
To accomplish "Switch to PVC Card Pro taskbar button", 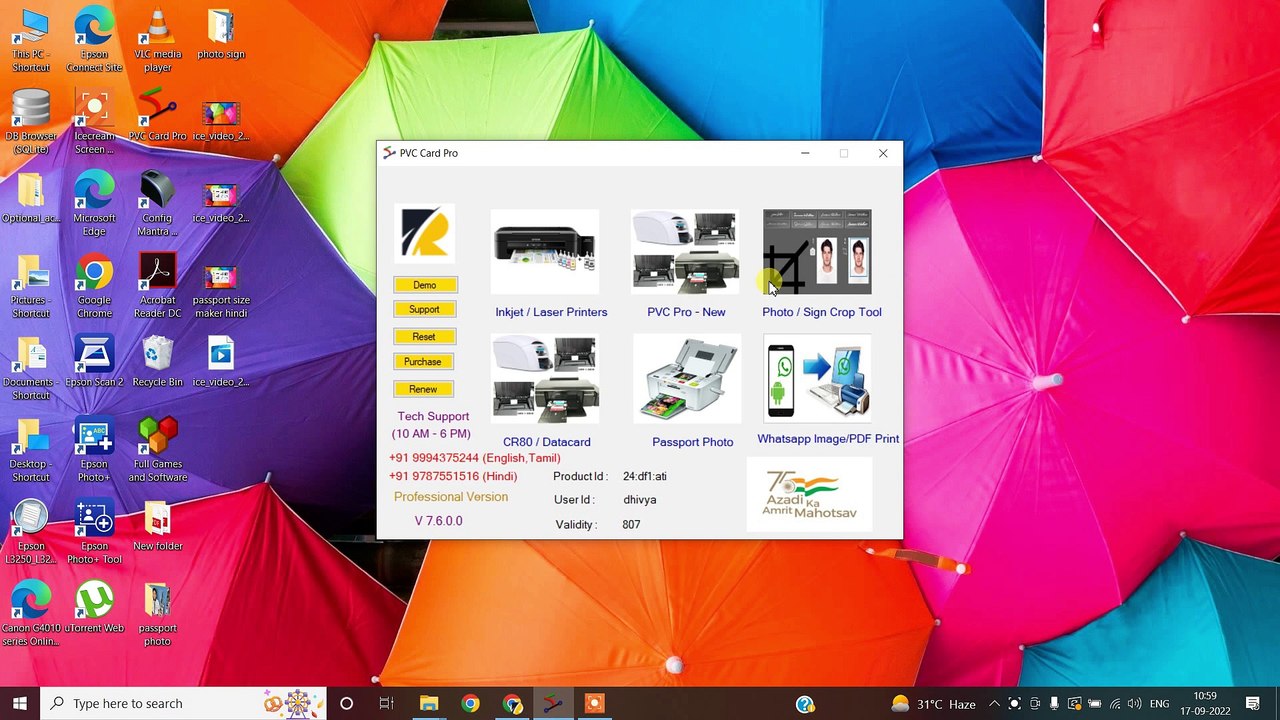I will click(x=553, y=703).
